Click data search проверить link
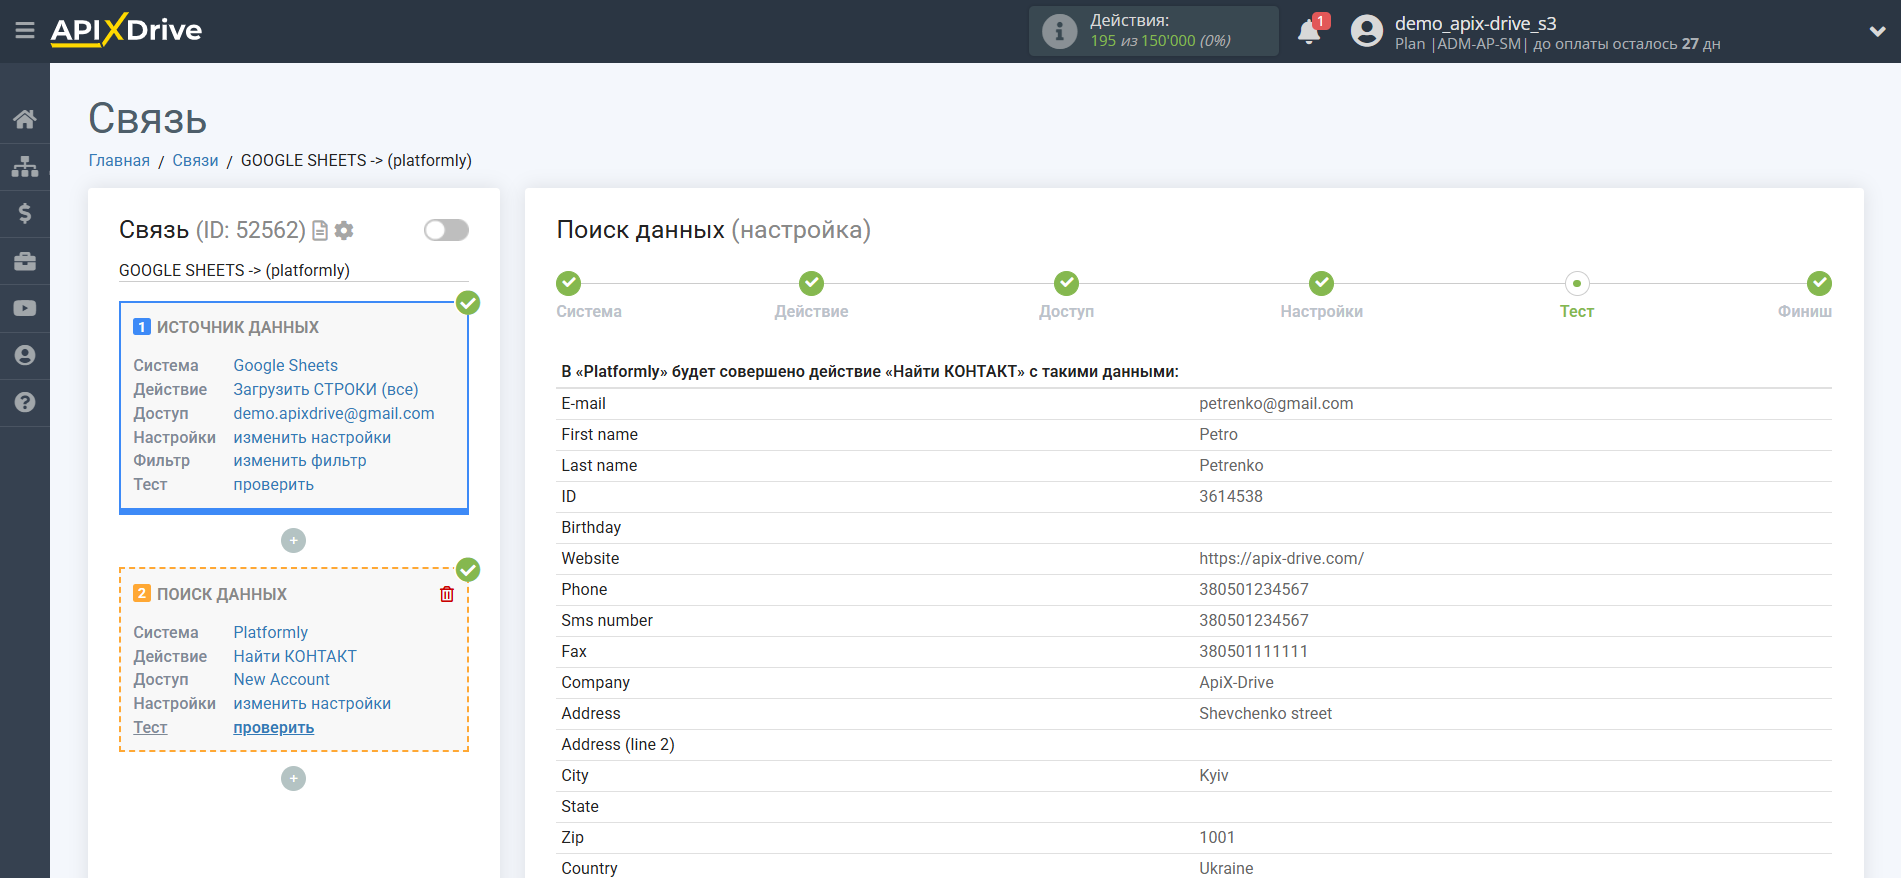The height and width of the screenshot is (878, 1901). (274, 728)
